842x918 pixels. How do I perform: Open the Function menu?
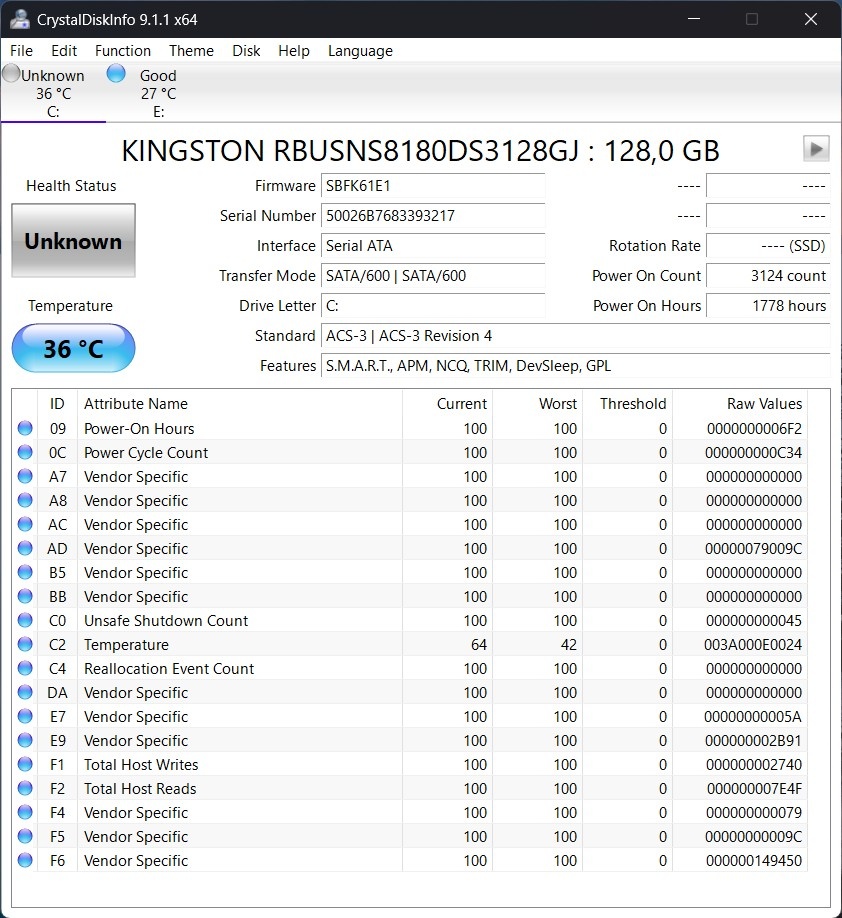coord(123,51)
